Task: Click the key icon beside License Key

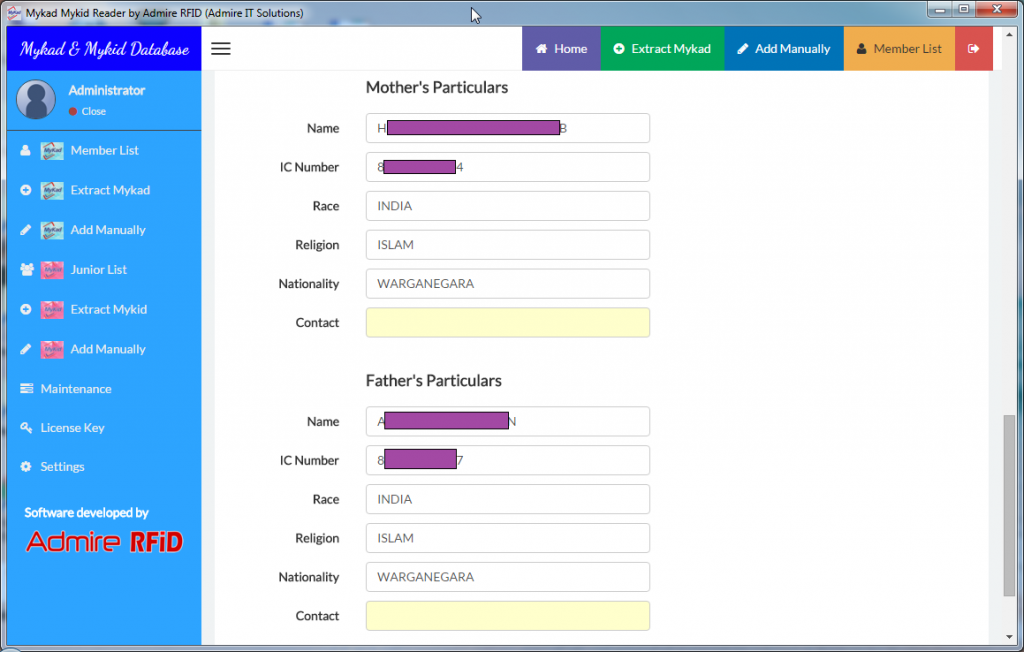Action: point(26,428)
